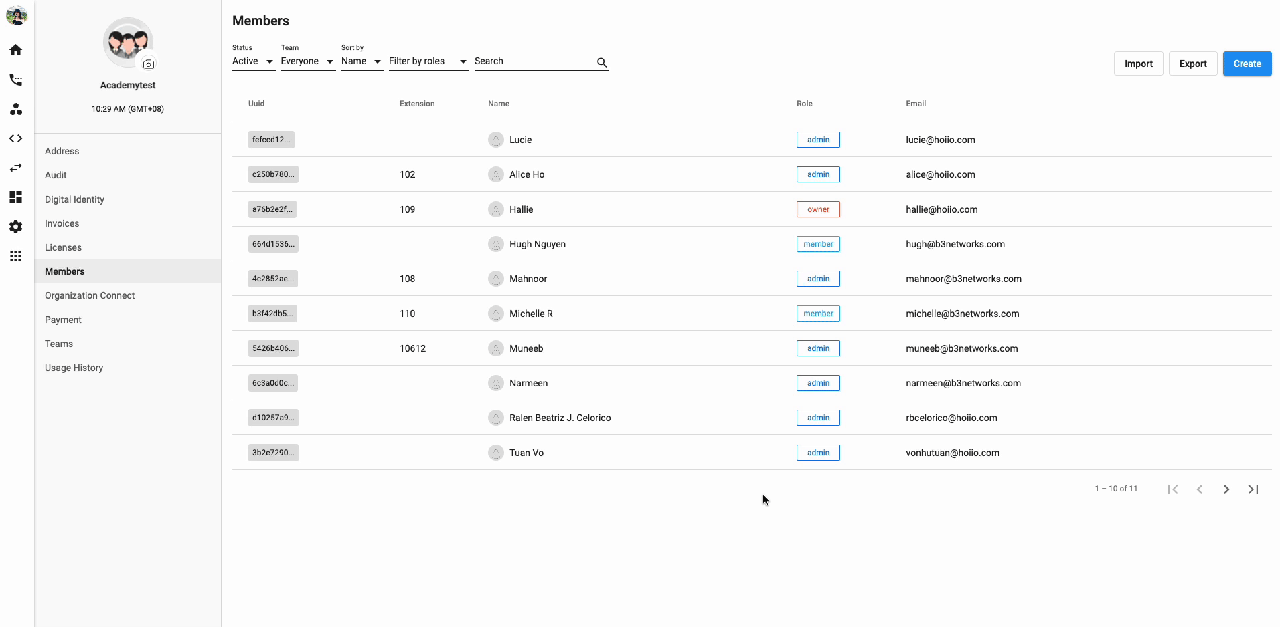Select Teams in the side menu
The height and width of the screenshot is (627, 1280).
coord(59,344)
